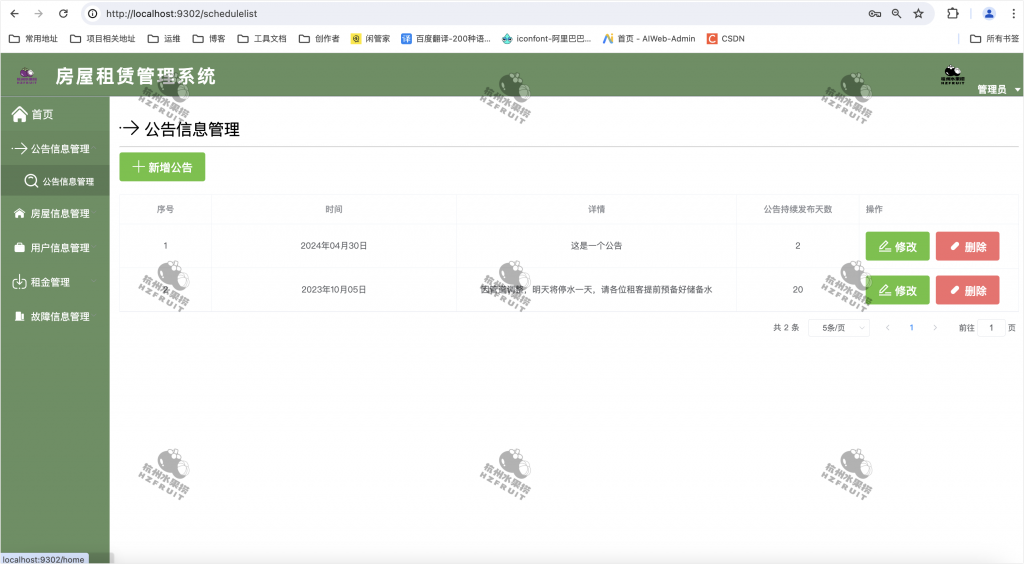Viewport: 1024px width, 564px height.
Task: Select the 公告信息管理 submenu item
Action: pos(55,181)
